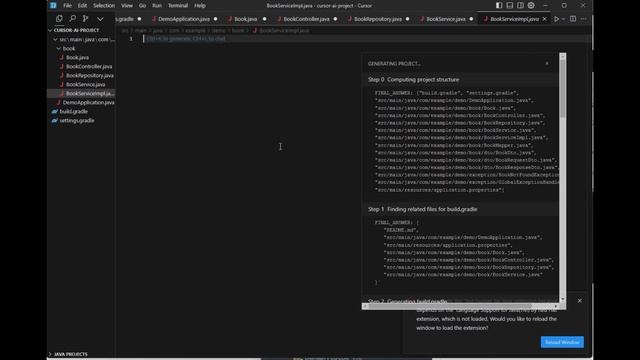The width and height of the screenshot is (640, 360).
Task: Click the Generating Project horizontal scrollbar
Action: point(449,306)
